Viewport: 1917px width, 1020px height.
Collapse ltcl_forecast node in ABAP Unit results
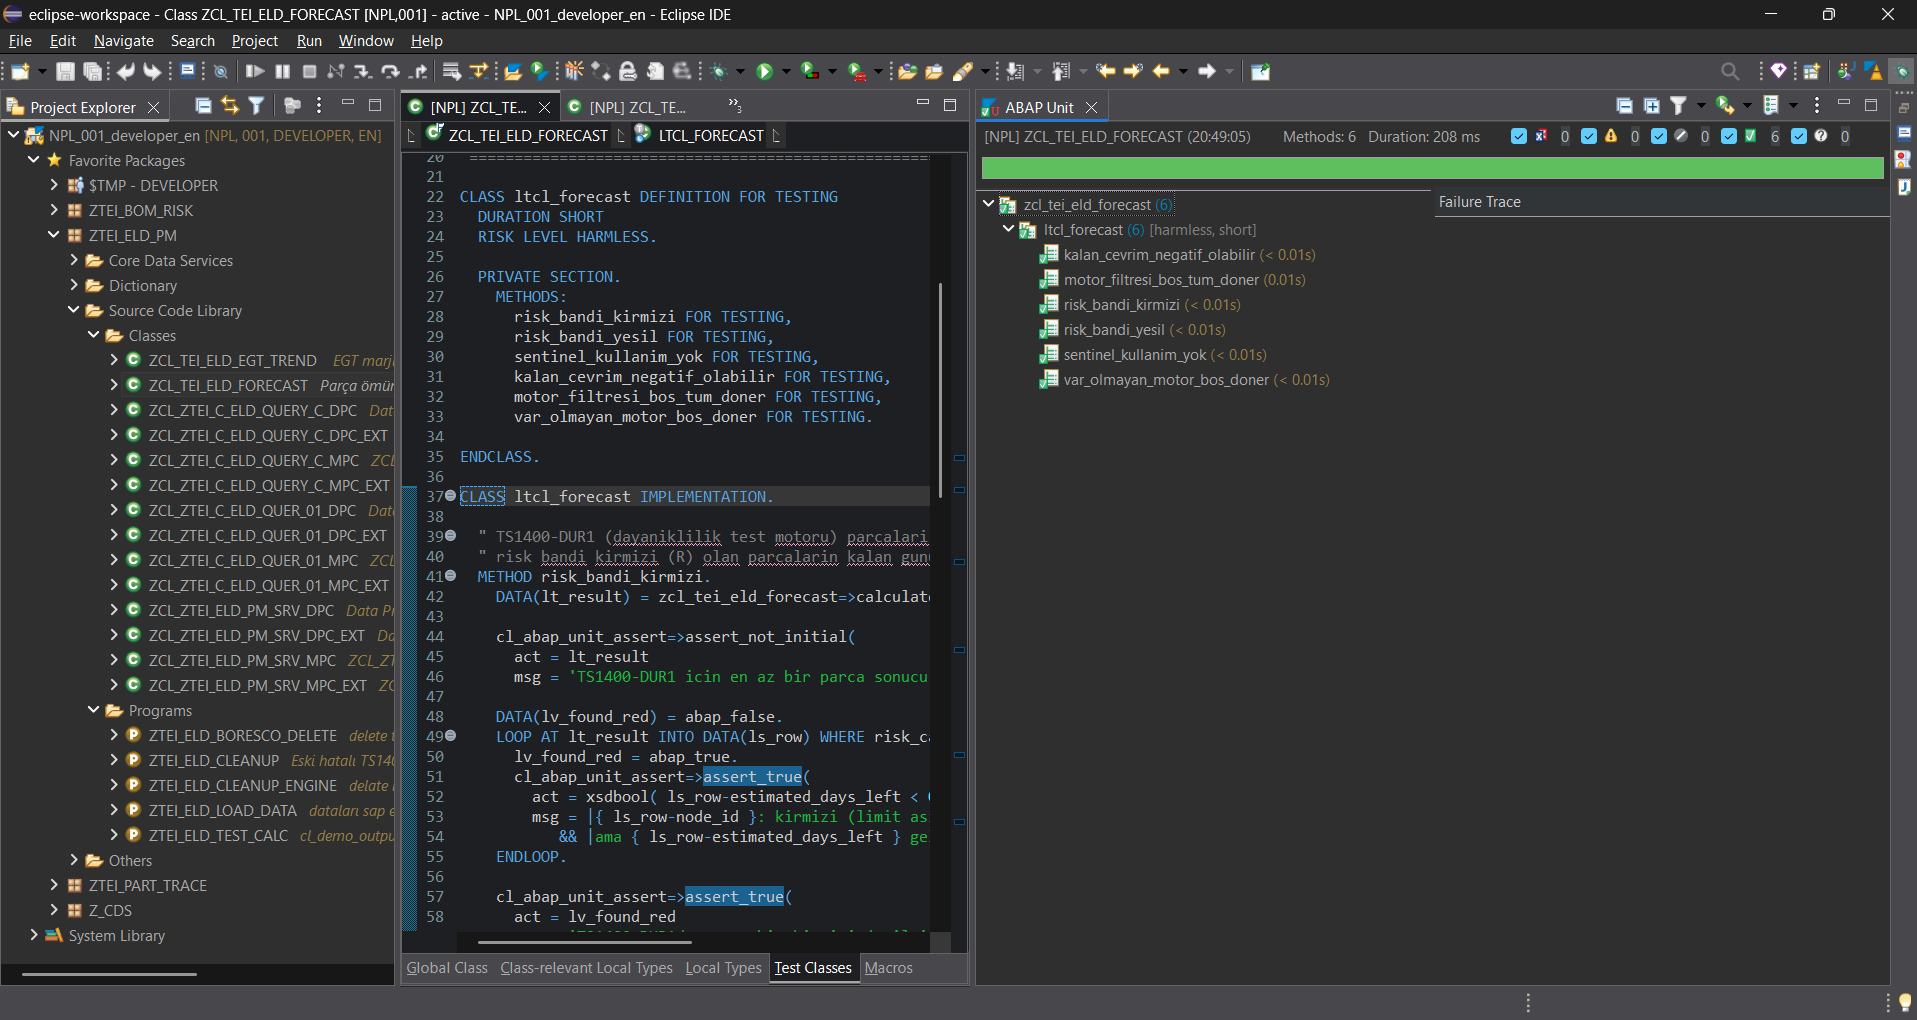pyautogui.click(x=1009, y=229)
